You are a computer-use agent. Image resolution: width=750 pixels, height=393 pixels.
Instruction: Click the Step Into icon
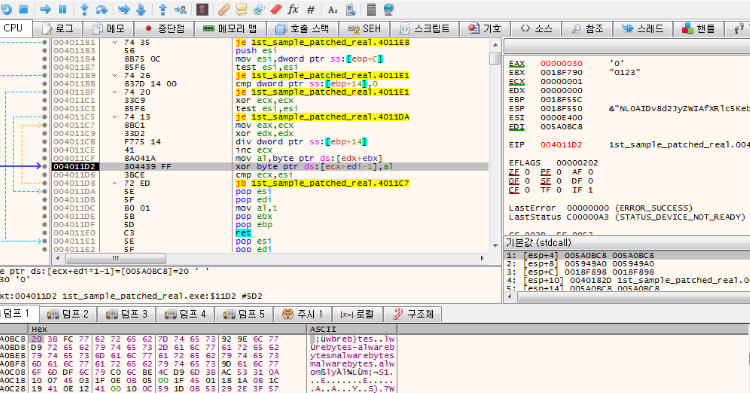click(x=85, y=9)
